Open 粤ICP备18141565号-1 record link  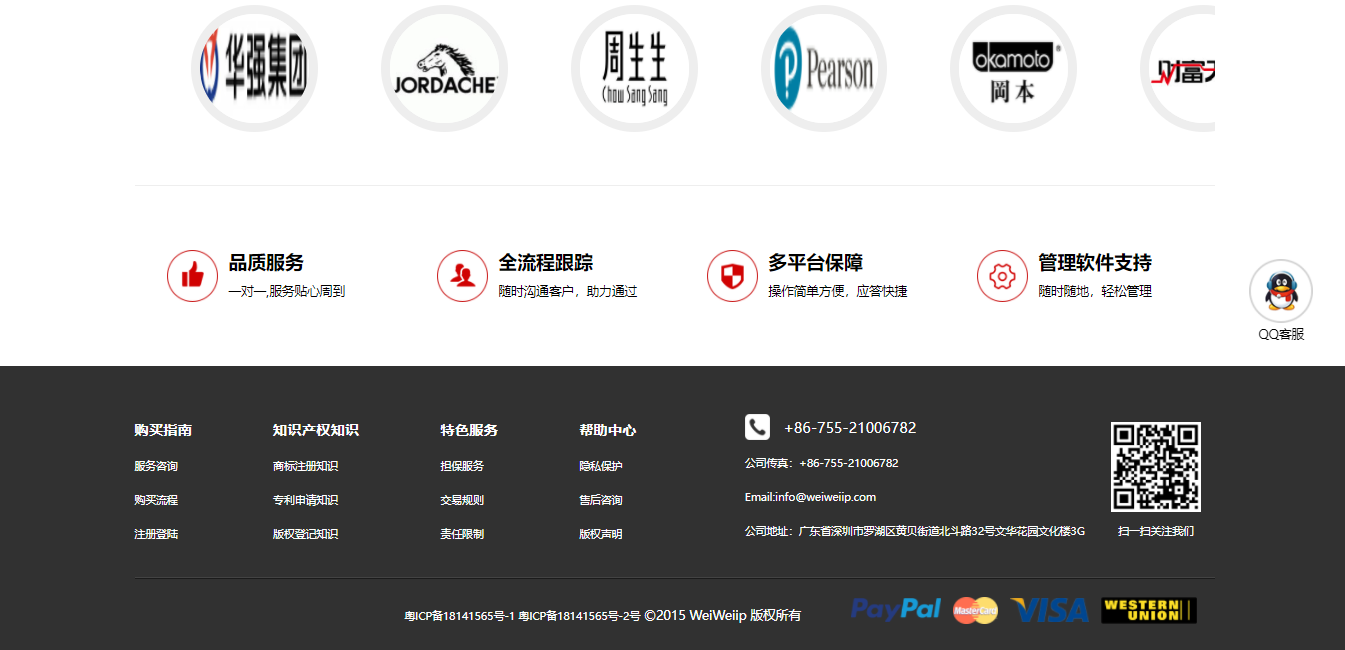point(459,616)
